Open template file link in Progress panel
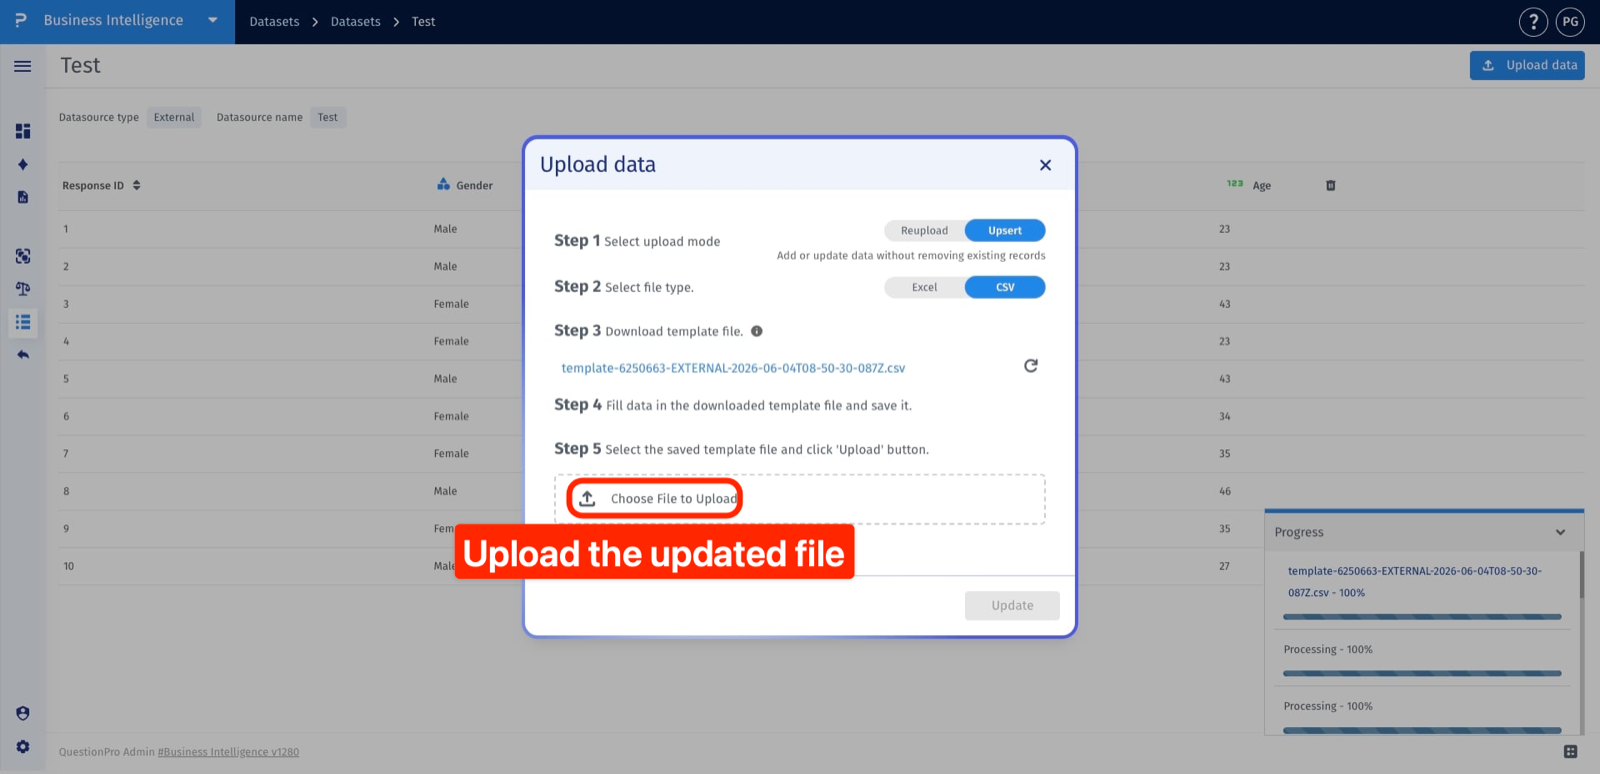This screenshot has width=1600, height=774. pyautogui.click(x=1414, y=582)
